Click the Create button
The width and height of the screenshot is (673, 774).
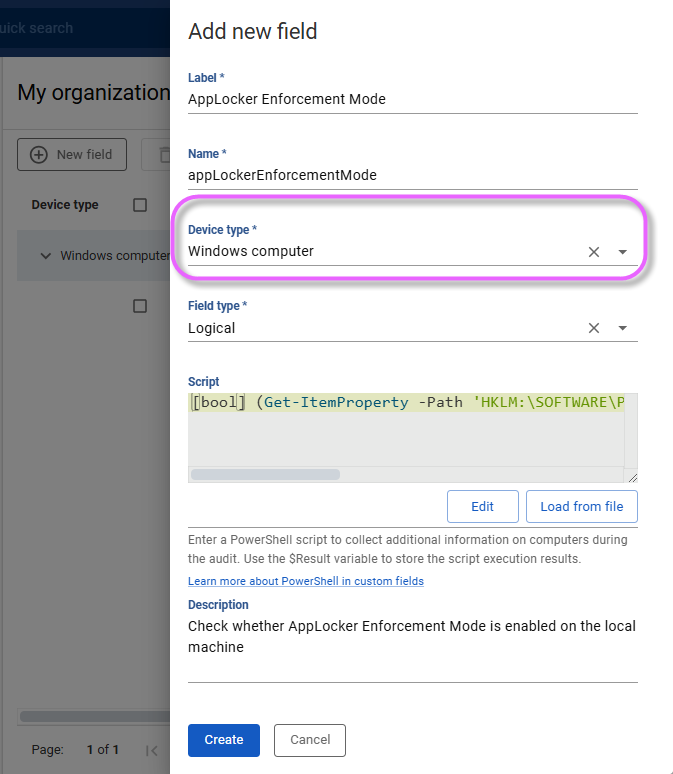pyautogui.click(x=224, y=740)
